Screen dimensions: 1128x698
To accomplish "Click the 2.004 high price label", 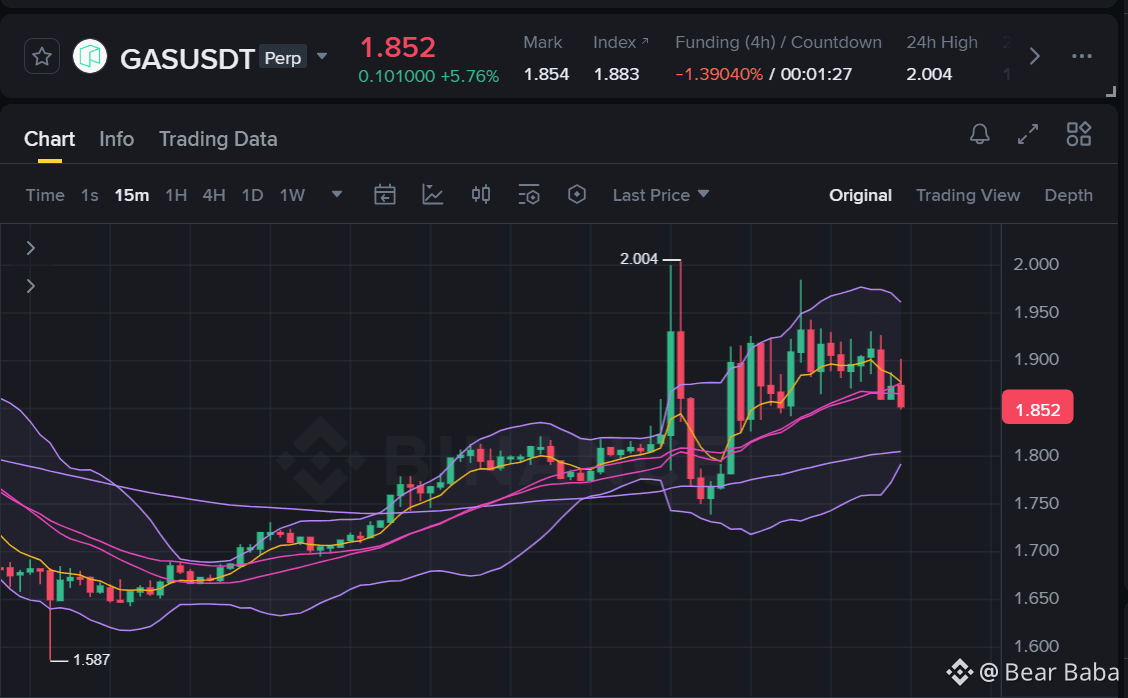I will tap(639, 258).
